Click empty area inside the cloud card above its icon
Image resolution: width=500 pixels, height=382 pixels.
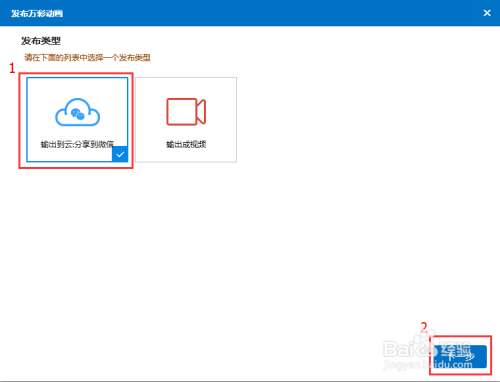click(77, 87)
